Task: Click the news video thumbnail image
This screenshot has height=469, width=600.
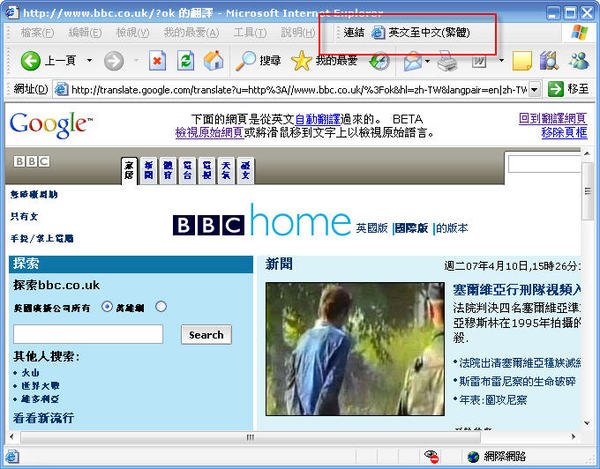Action: point(355,349)
